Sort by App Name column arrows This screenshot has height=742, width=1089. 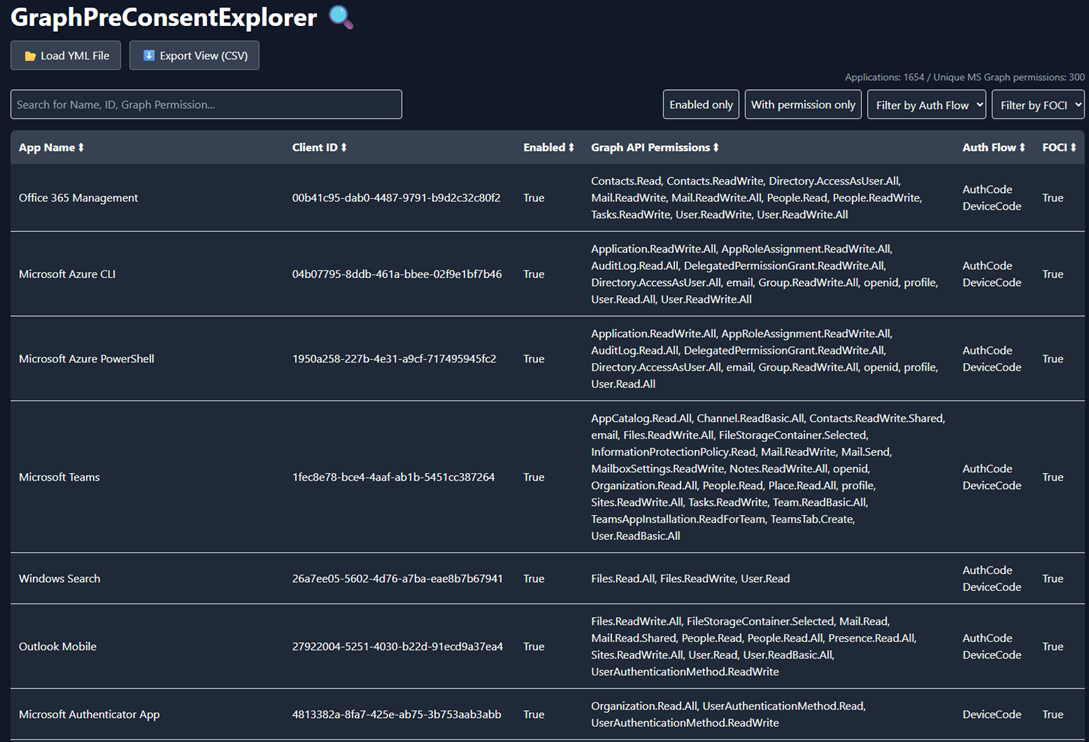pos(81,147)
